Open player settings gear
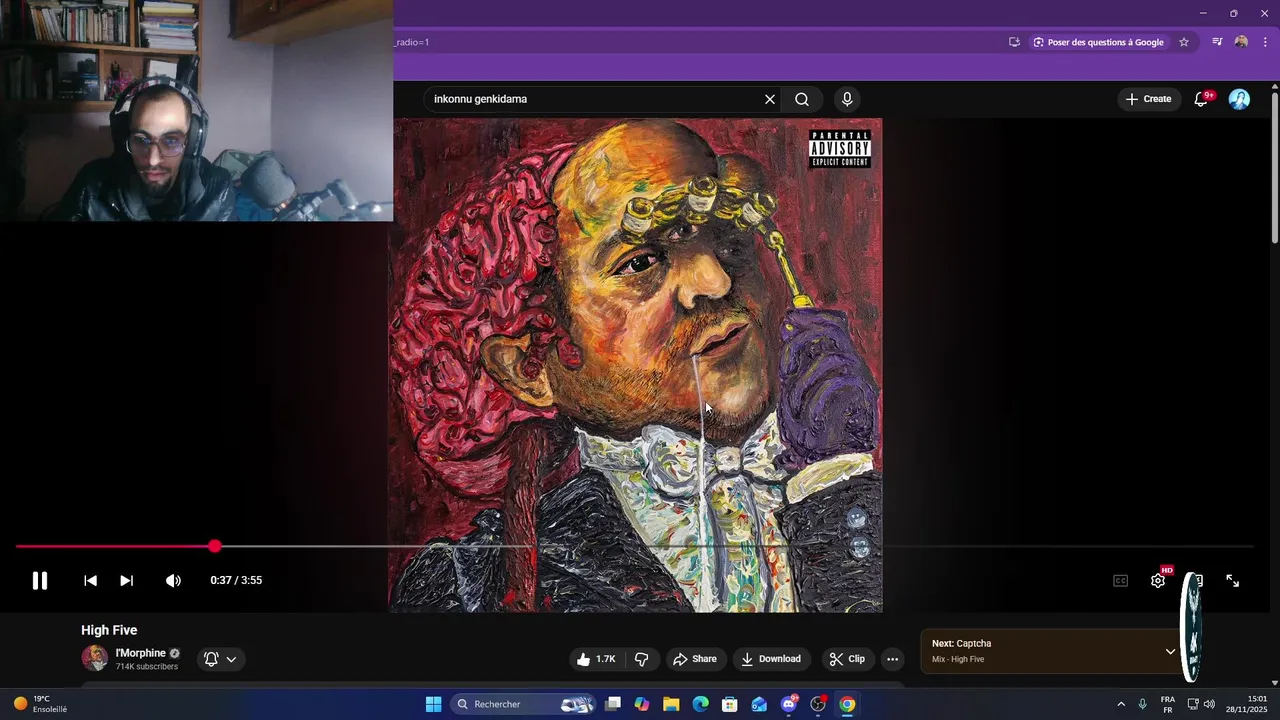 pos(1158,580)
